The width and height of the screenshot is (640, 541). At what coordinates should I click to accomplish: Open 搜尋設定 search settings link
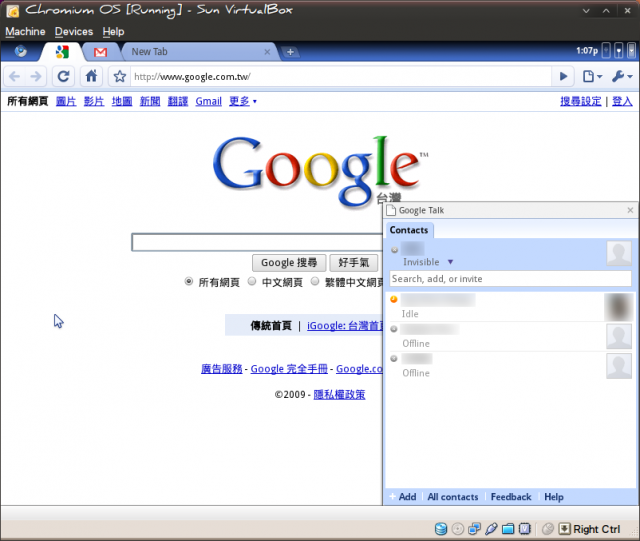[x=580, y=101]
